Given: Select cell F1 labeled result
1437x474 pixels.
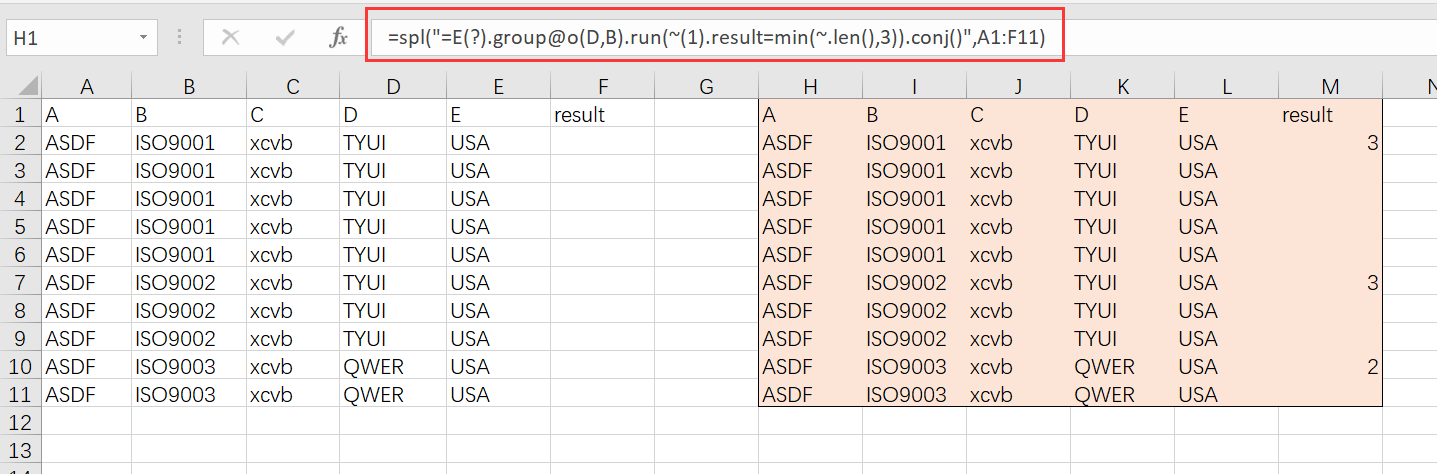Looking at the screenshot, I should 601,115.
